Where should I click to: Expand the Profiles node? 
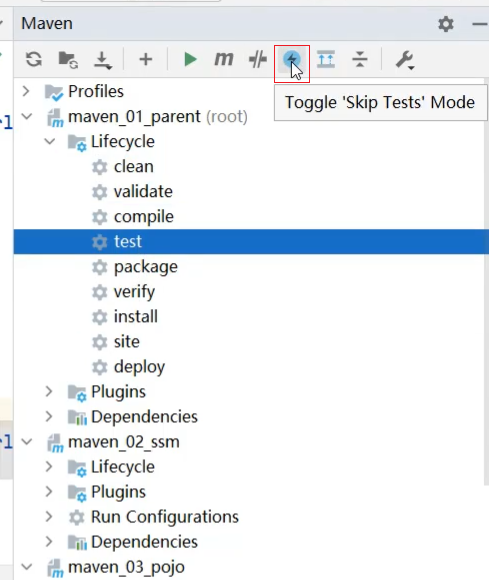coord(26,91)
